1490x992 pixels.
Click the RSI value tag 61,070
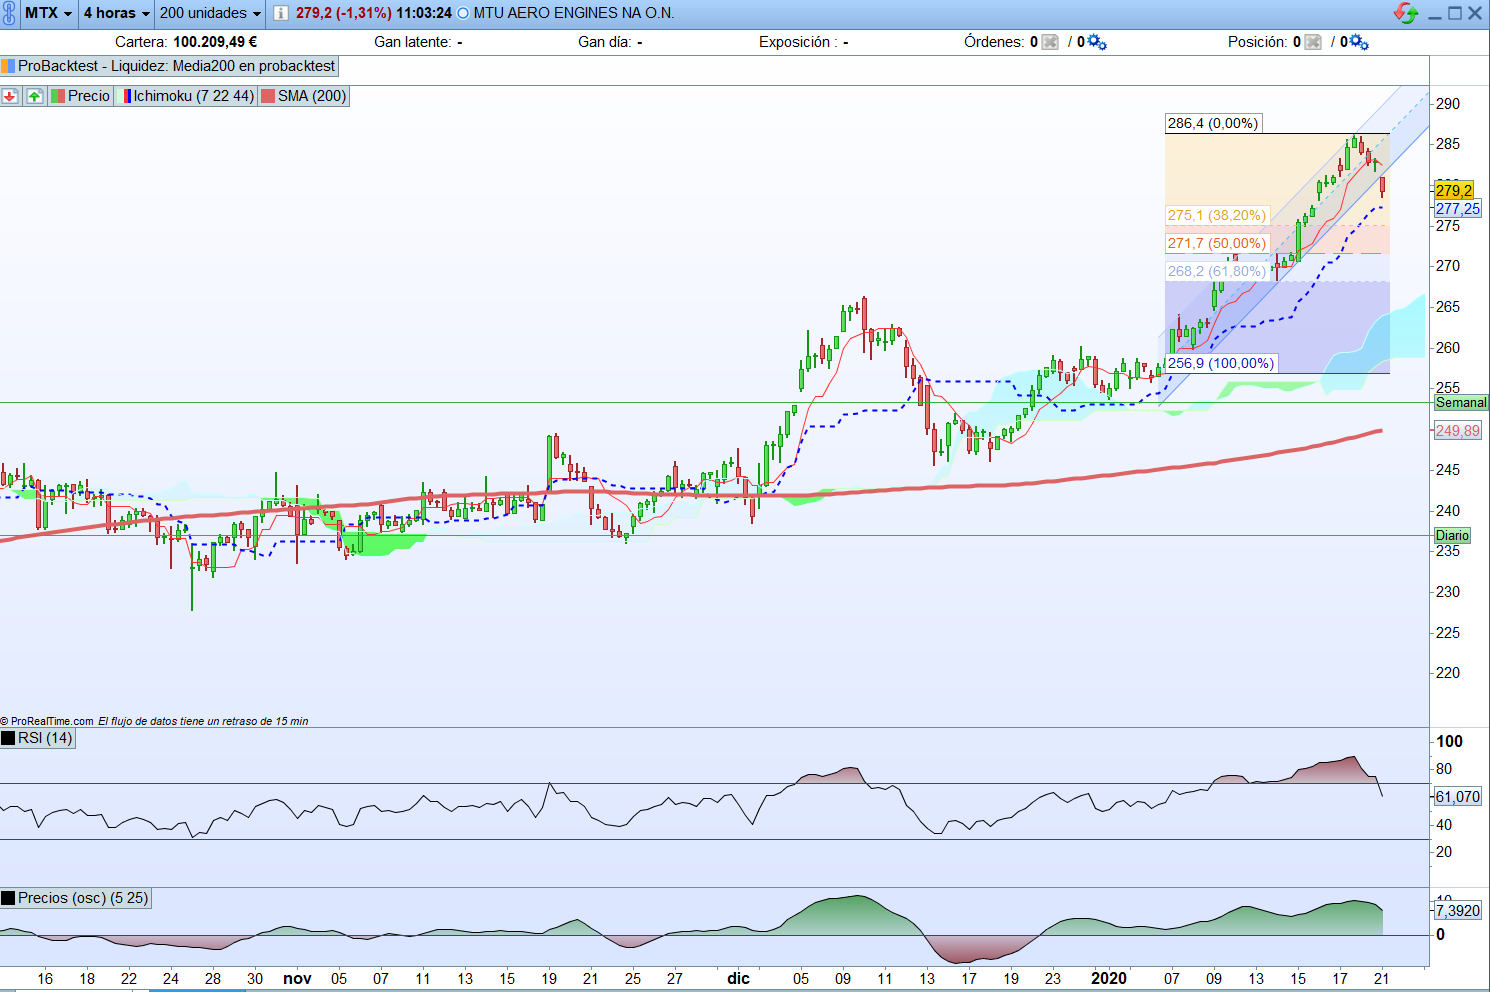pos(1458,797)
